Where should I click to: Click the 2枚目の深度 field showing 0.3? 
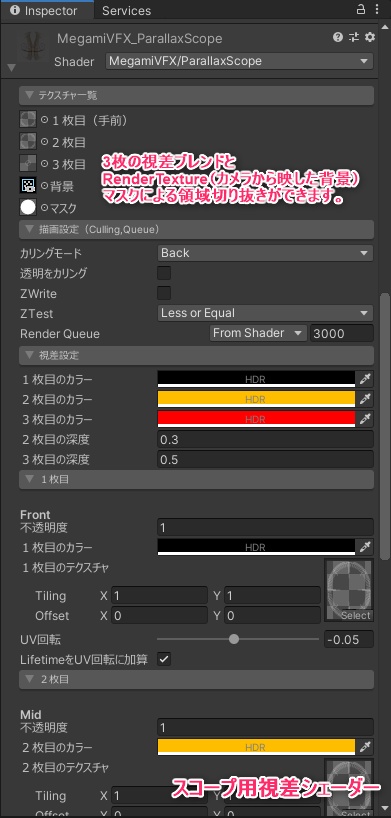(x=265, y=440)
